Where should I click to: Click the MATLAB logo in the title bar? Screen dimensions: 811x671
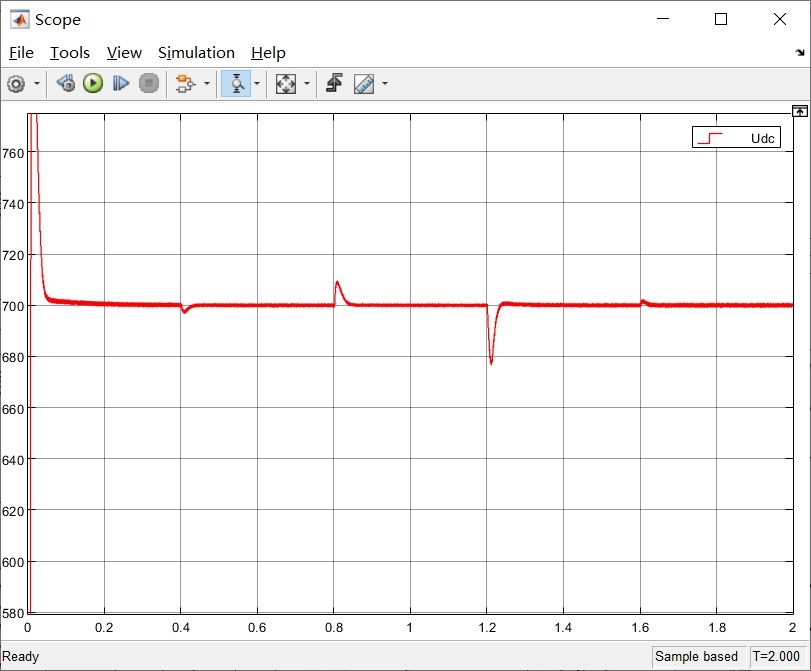click(x=20, y=19)
